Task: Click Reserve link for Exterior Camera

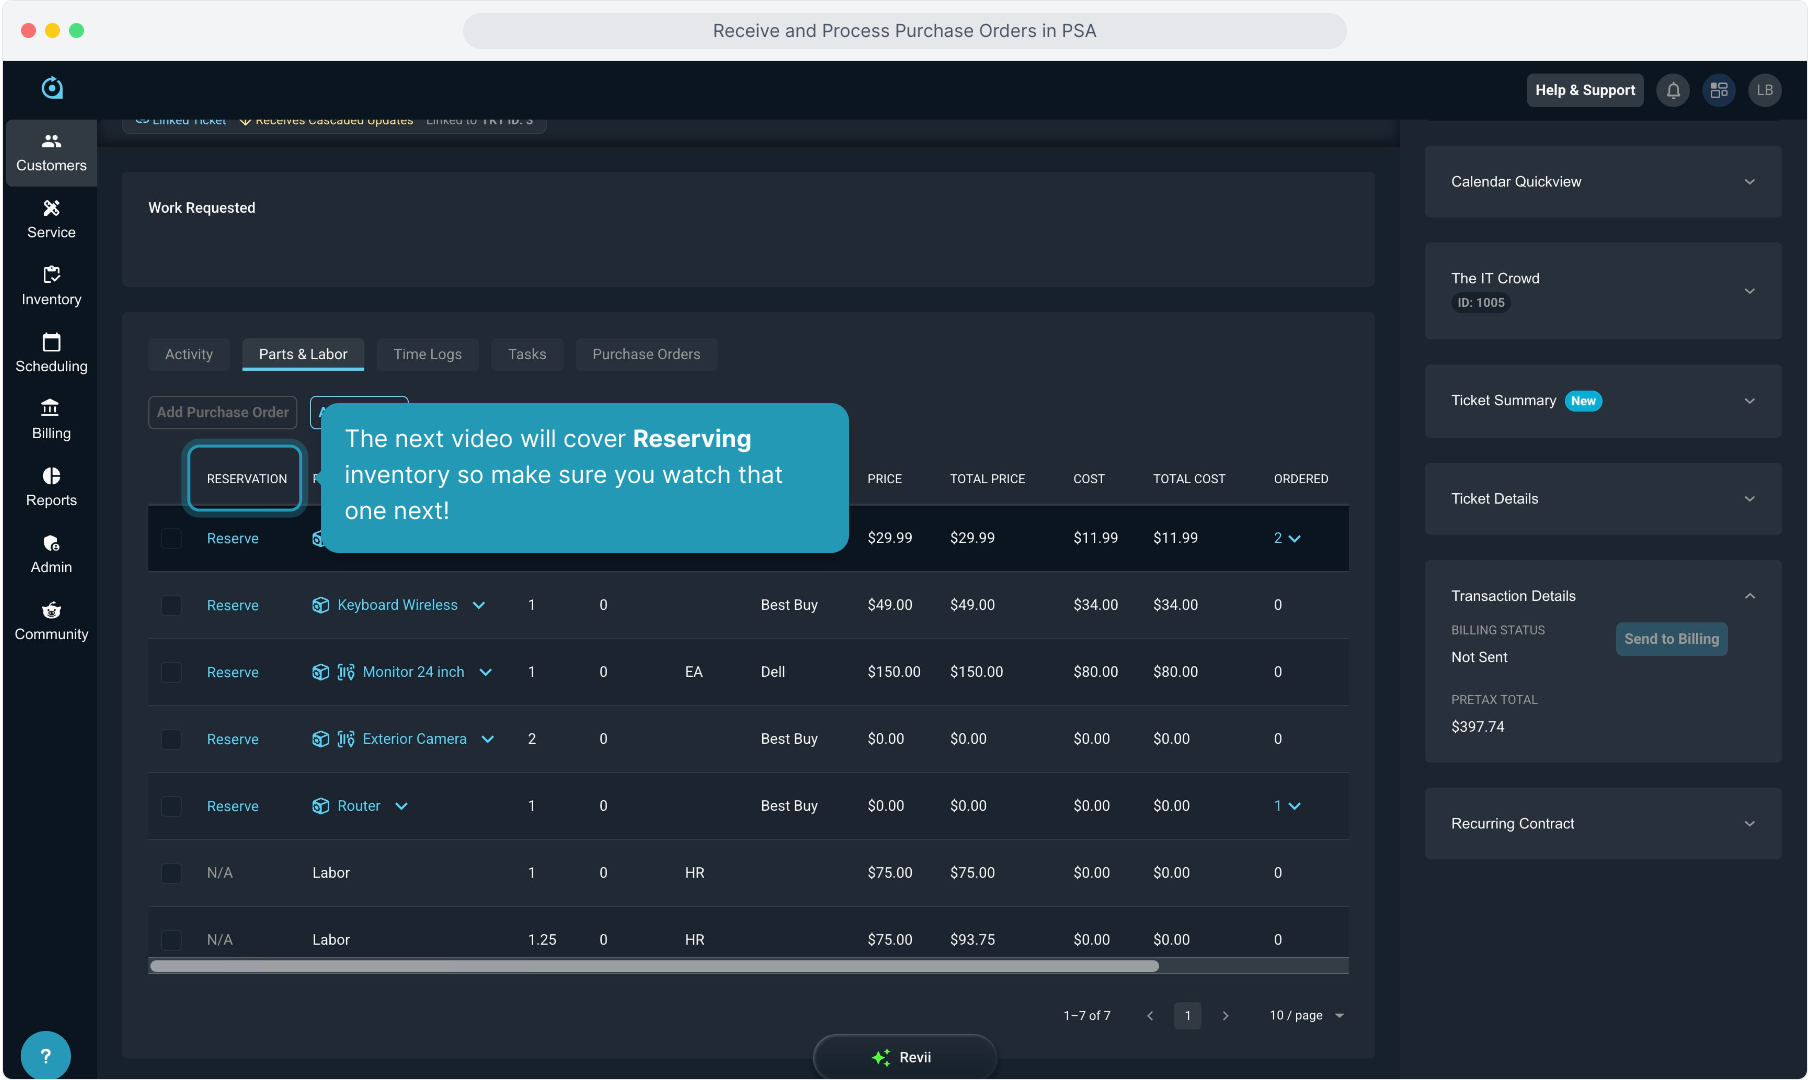Action: [232, 739]
